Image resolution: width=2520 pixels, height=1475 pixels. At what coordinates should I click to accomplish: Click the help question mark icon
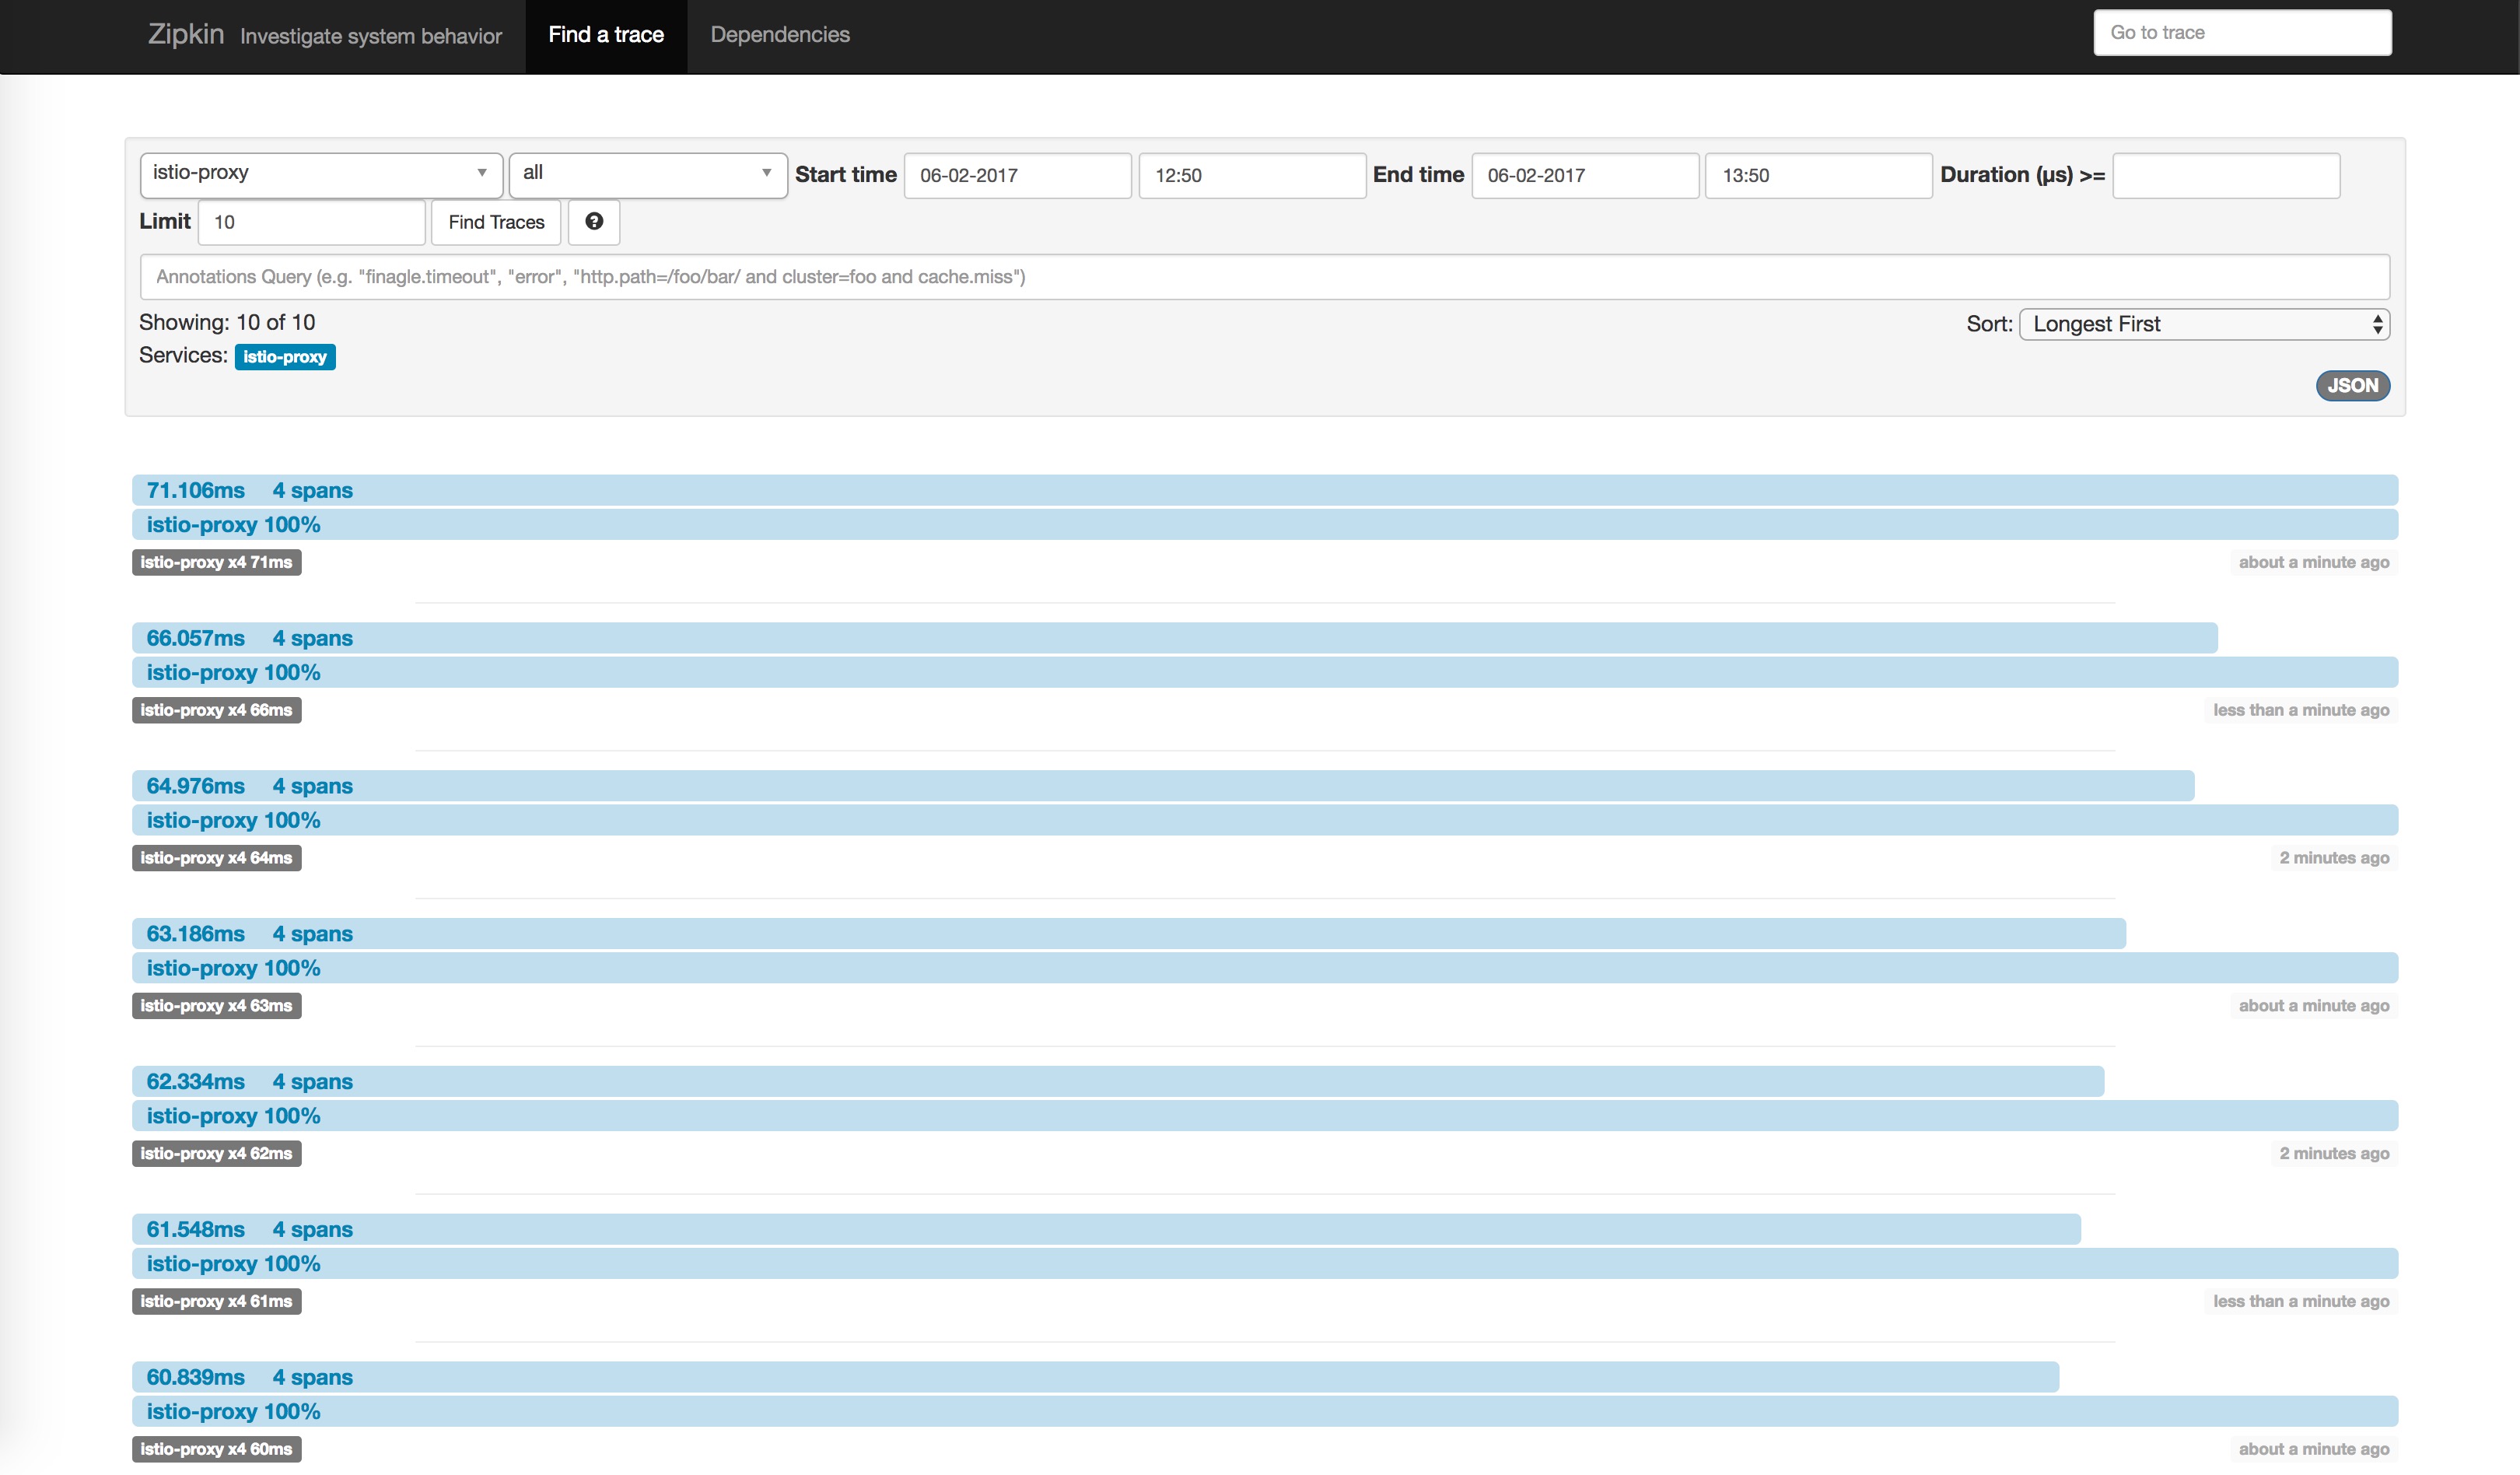pyautogui.click(x=593, y=221)
